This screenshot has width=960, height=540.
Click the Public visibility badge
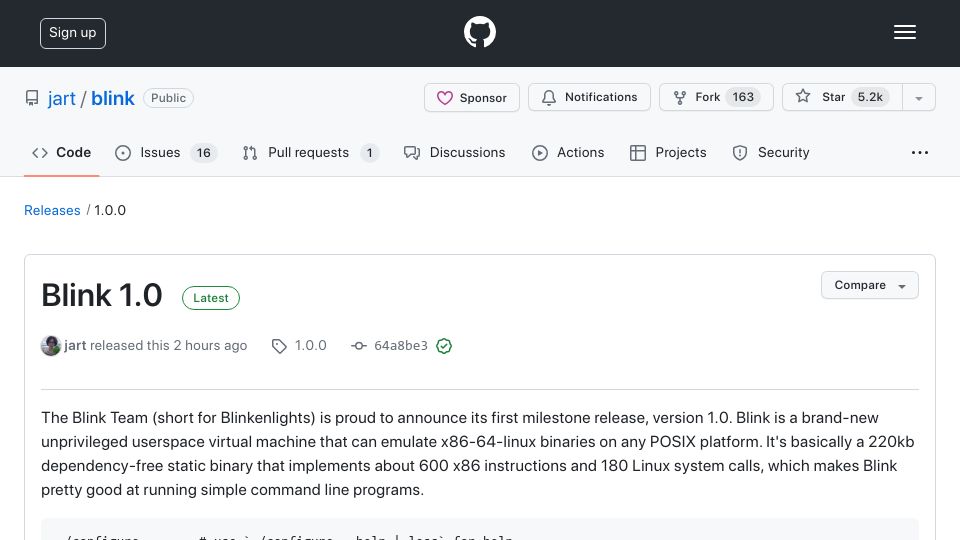[168, 98]
